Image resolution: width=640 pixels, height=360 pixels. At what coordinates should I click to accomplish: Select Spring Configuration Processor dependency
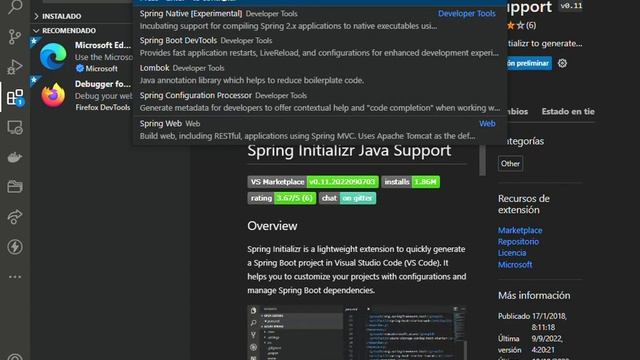[x=320, y=101]
